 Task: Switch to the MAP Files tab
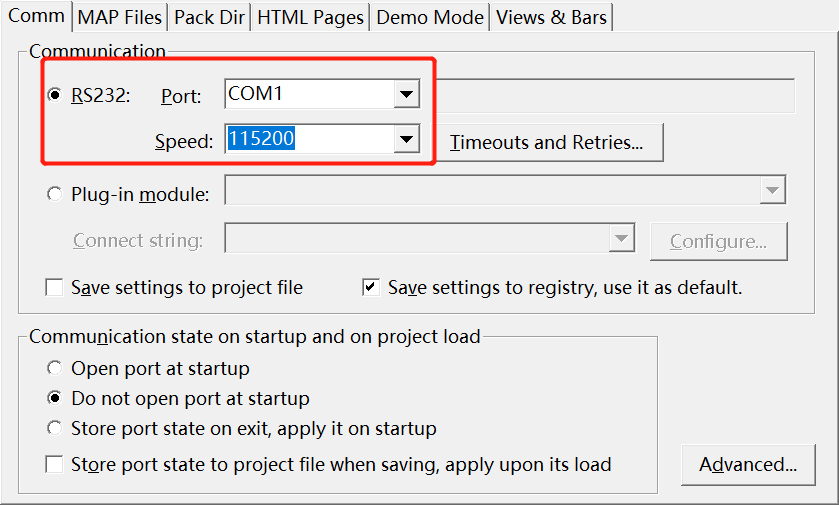point(119,17)
